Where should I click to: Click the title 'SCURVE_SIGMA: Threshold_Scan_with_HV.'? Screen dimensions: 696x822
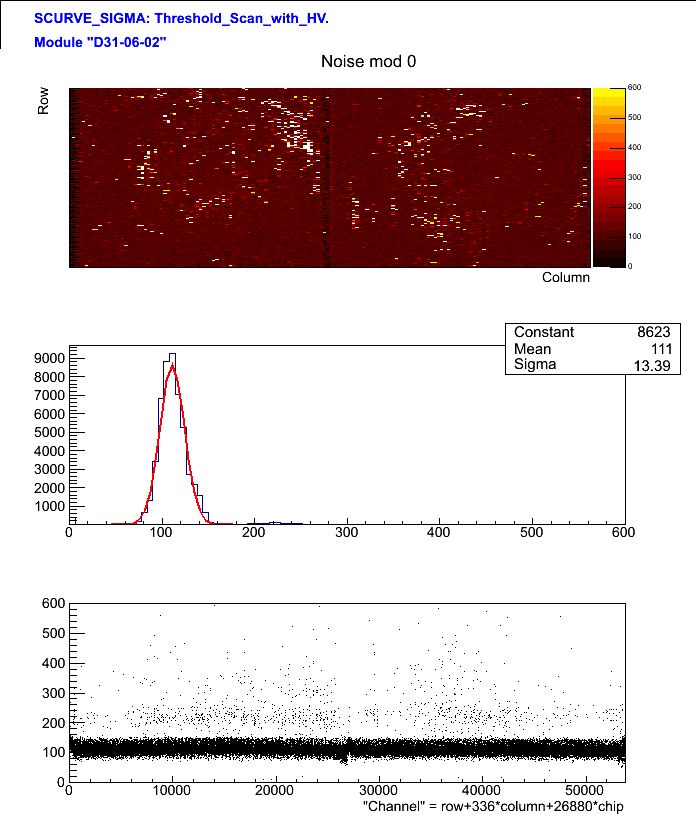coord(181,18)
